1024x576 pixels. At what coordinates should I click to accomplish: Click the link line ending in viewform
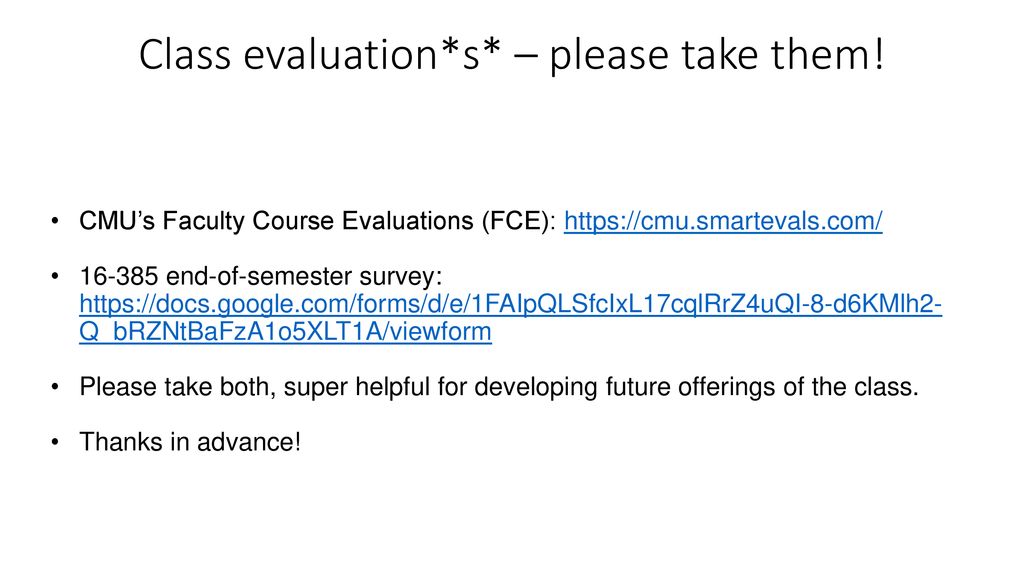[x=285, y=332]
